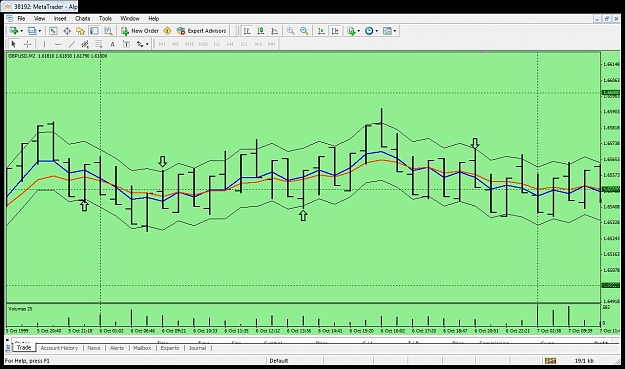Click the Arrows objects icon

click(x=140, y=44)
